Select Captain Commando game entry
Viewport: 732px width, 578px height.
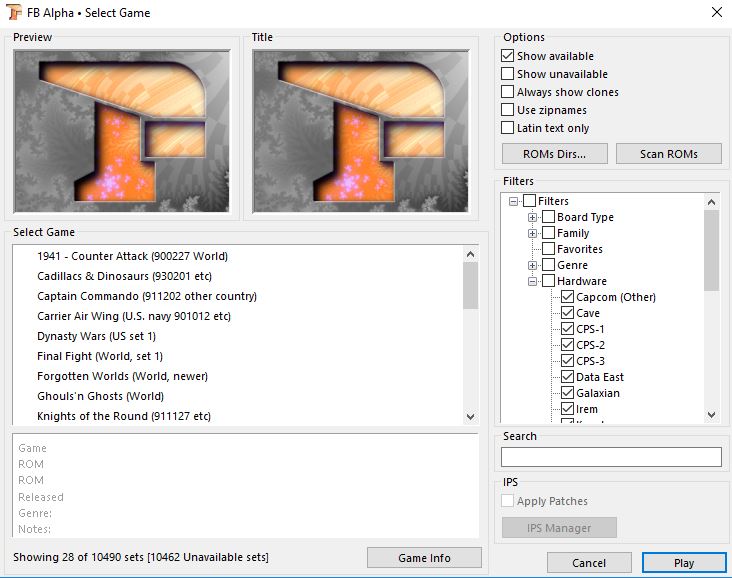pyautogui.click(x=147, y=296)
